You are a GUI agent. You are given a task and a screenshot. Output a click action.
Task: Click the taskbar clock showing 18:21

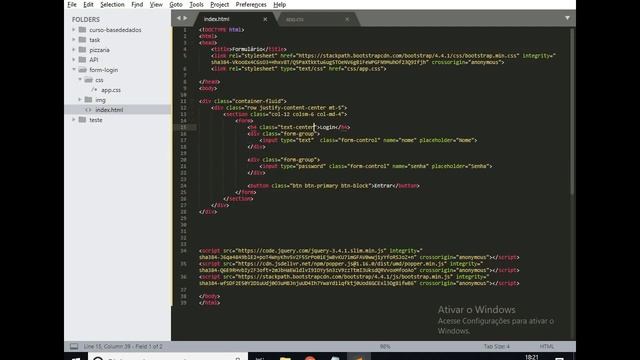(x=531, y=357)
